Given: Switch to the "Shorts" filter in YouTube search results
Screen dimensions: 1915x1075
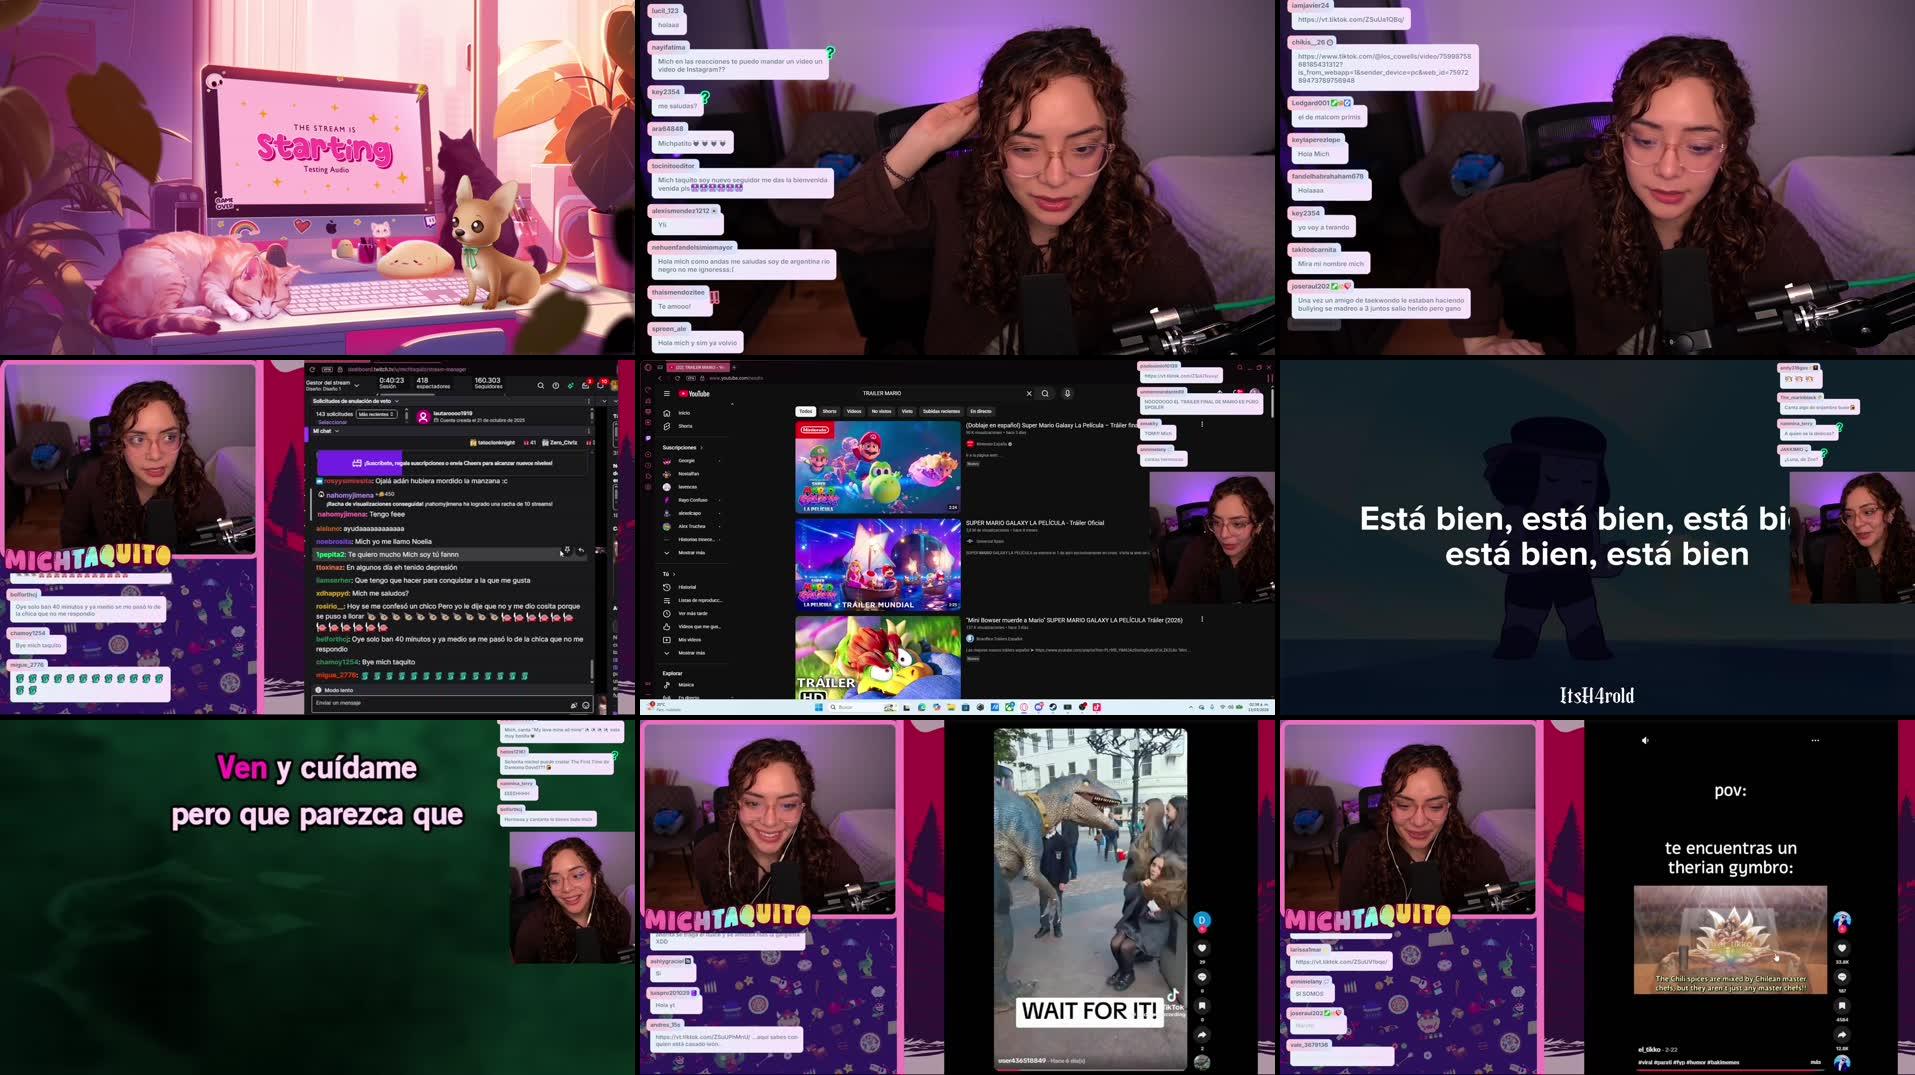Looking at the screenshot, I should (830, 412).
